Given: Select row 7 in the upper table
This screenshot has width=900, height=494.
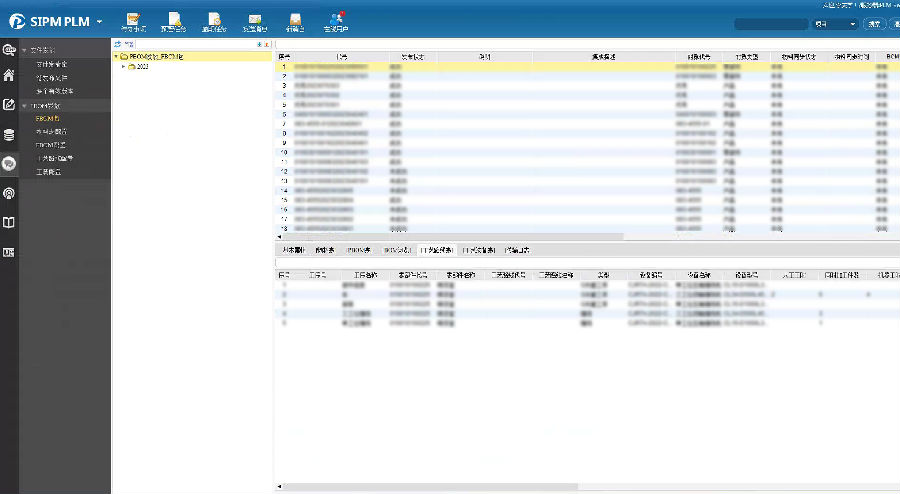Looking at the screenshot, I should [x=588, y=124].
